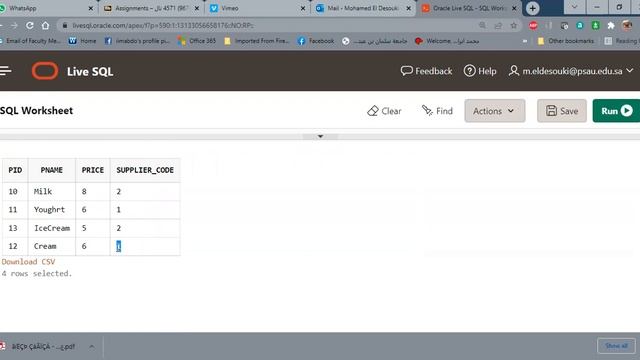Click the PRICE column header
640x360 pixels.
tap(93, 170)
